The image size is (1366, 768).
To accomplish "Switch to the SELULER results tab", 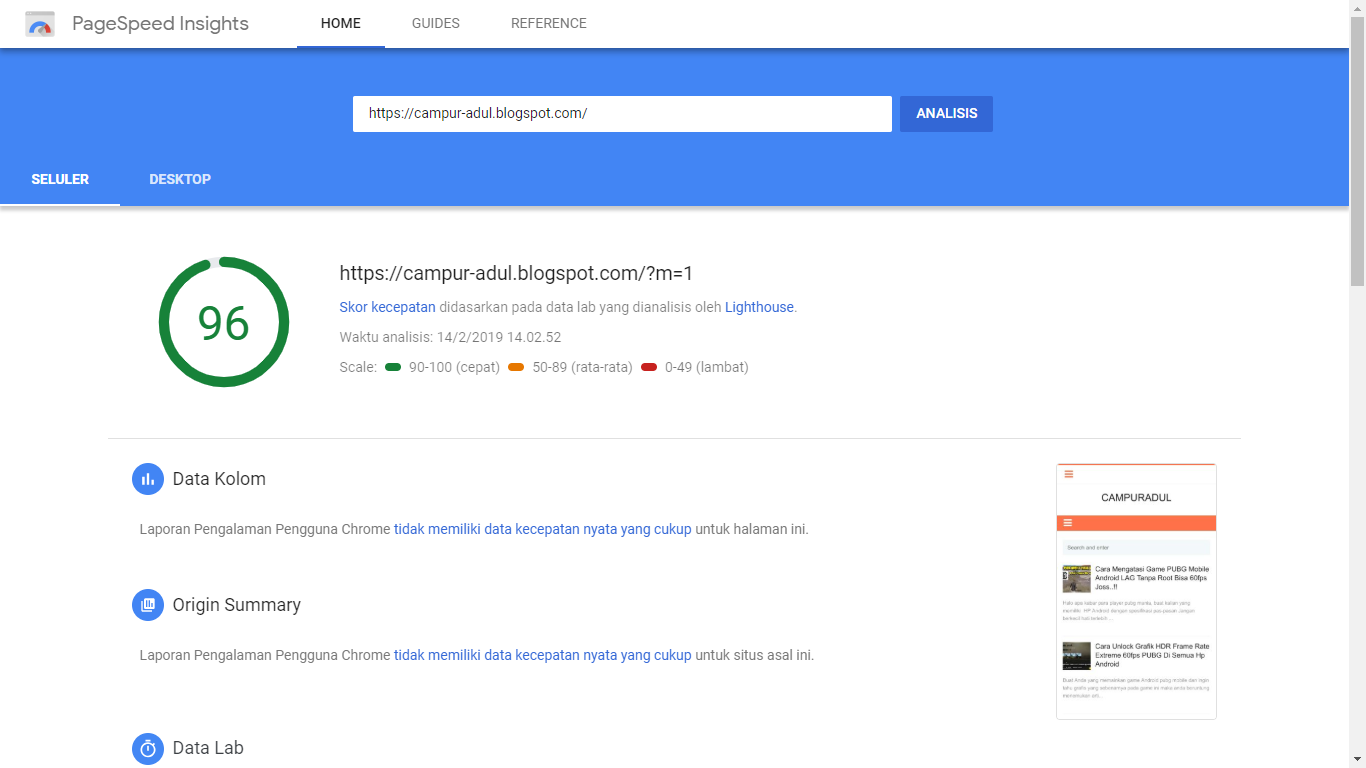I will point(60,180).
